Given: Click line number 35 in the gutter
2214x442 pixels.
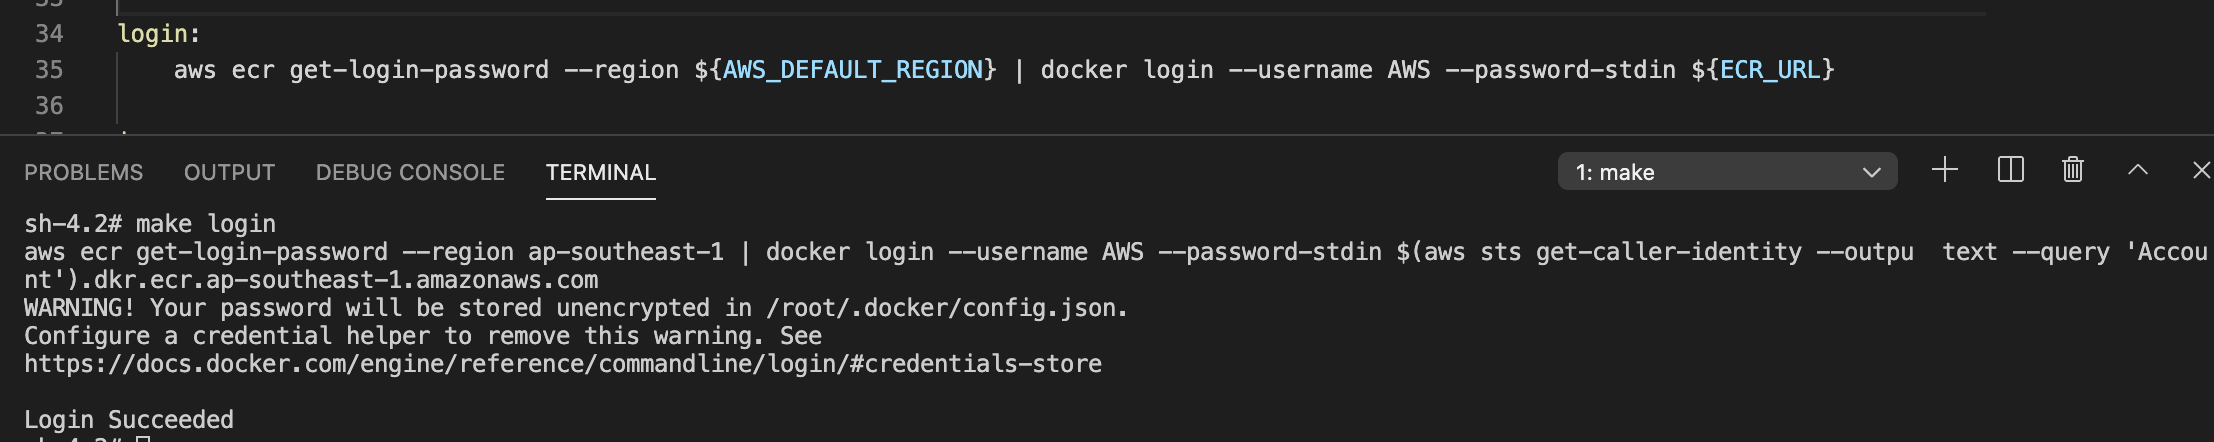Looking at the screenshot, I should 49,70.
